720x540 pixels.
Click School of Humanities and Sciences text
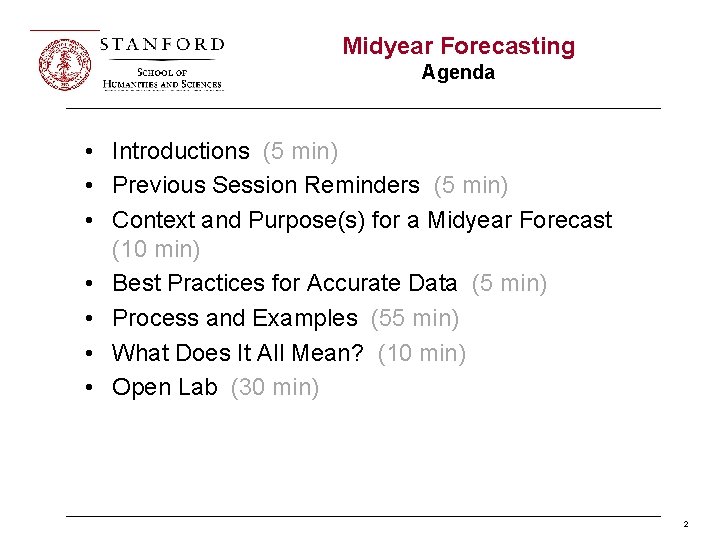tap(162, 78)
